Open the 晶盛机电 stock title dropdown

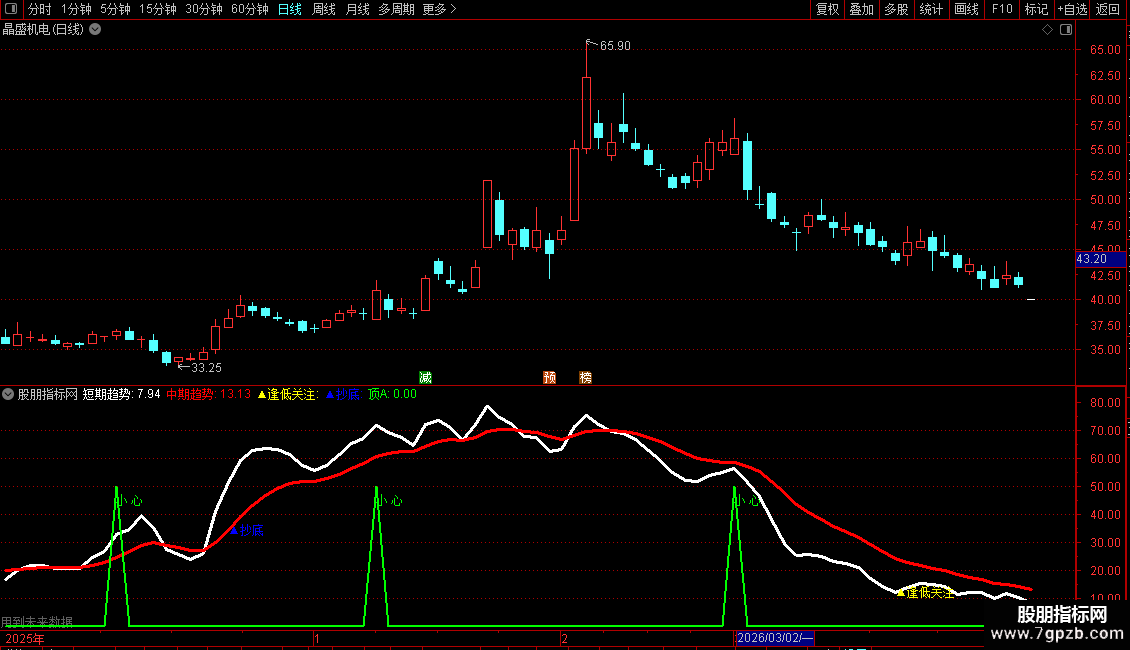pos(95,30)
